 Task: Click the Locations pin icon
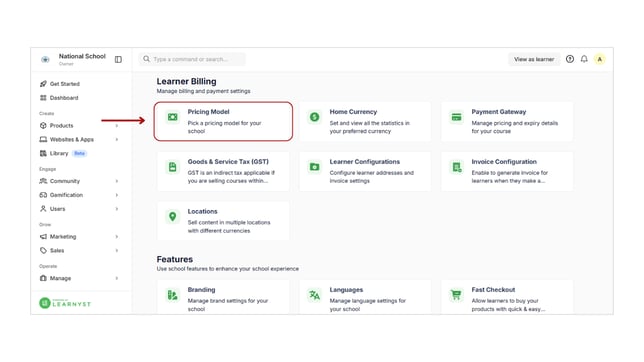point(172,217)
